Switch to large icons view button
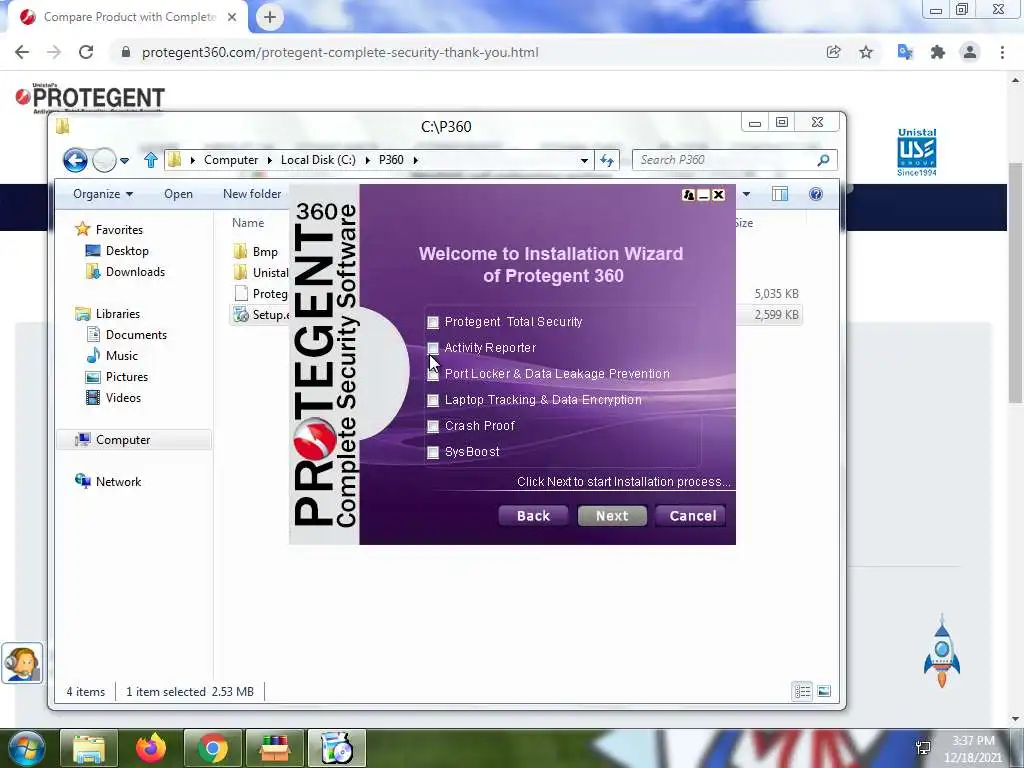1024x768 pixels. [x=824, y=691]
